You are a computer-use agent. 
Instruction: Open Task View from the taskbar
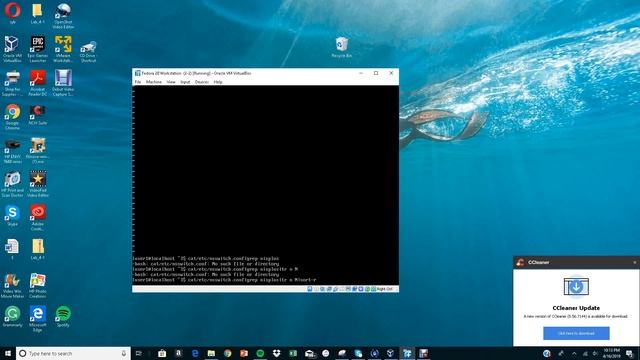coord(138,353)
